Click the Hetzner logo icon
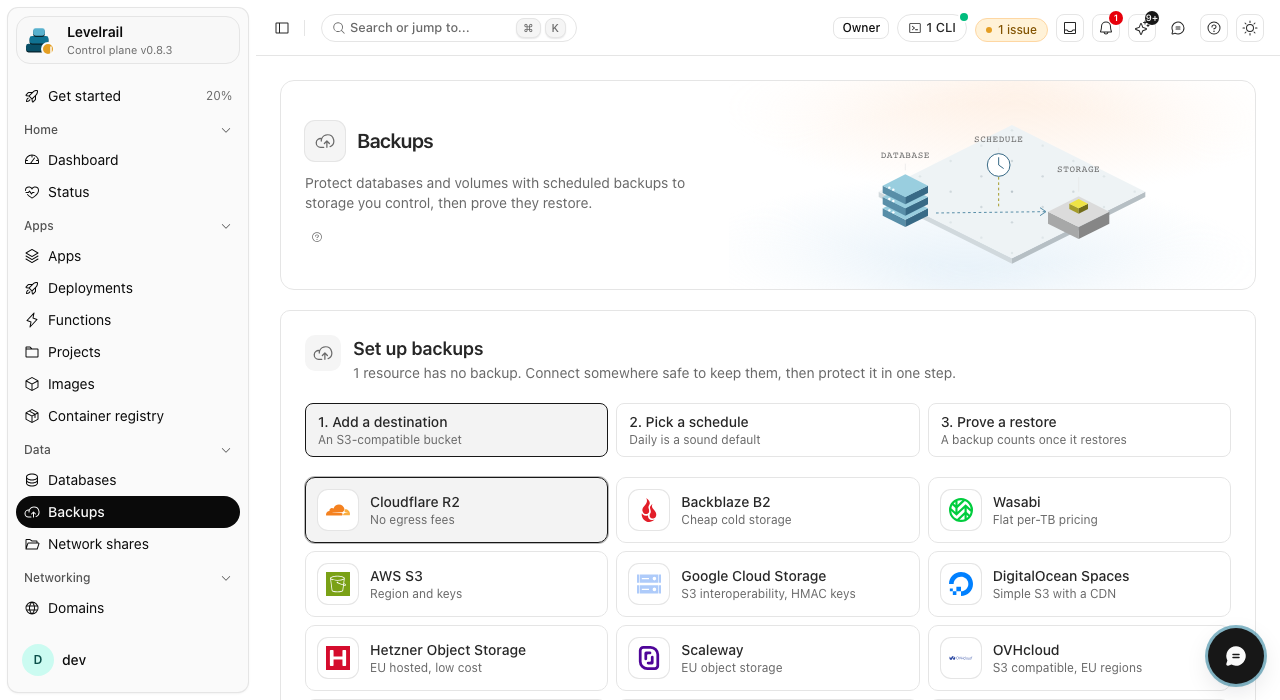1280x700 pixels. click(338, 658)
